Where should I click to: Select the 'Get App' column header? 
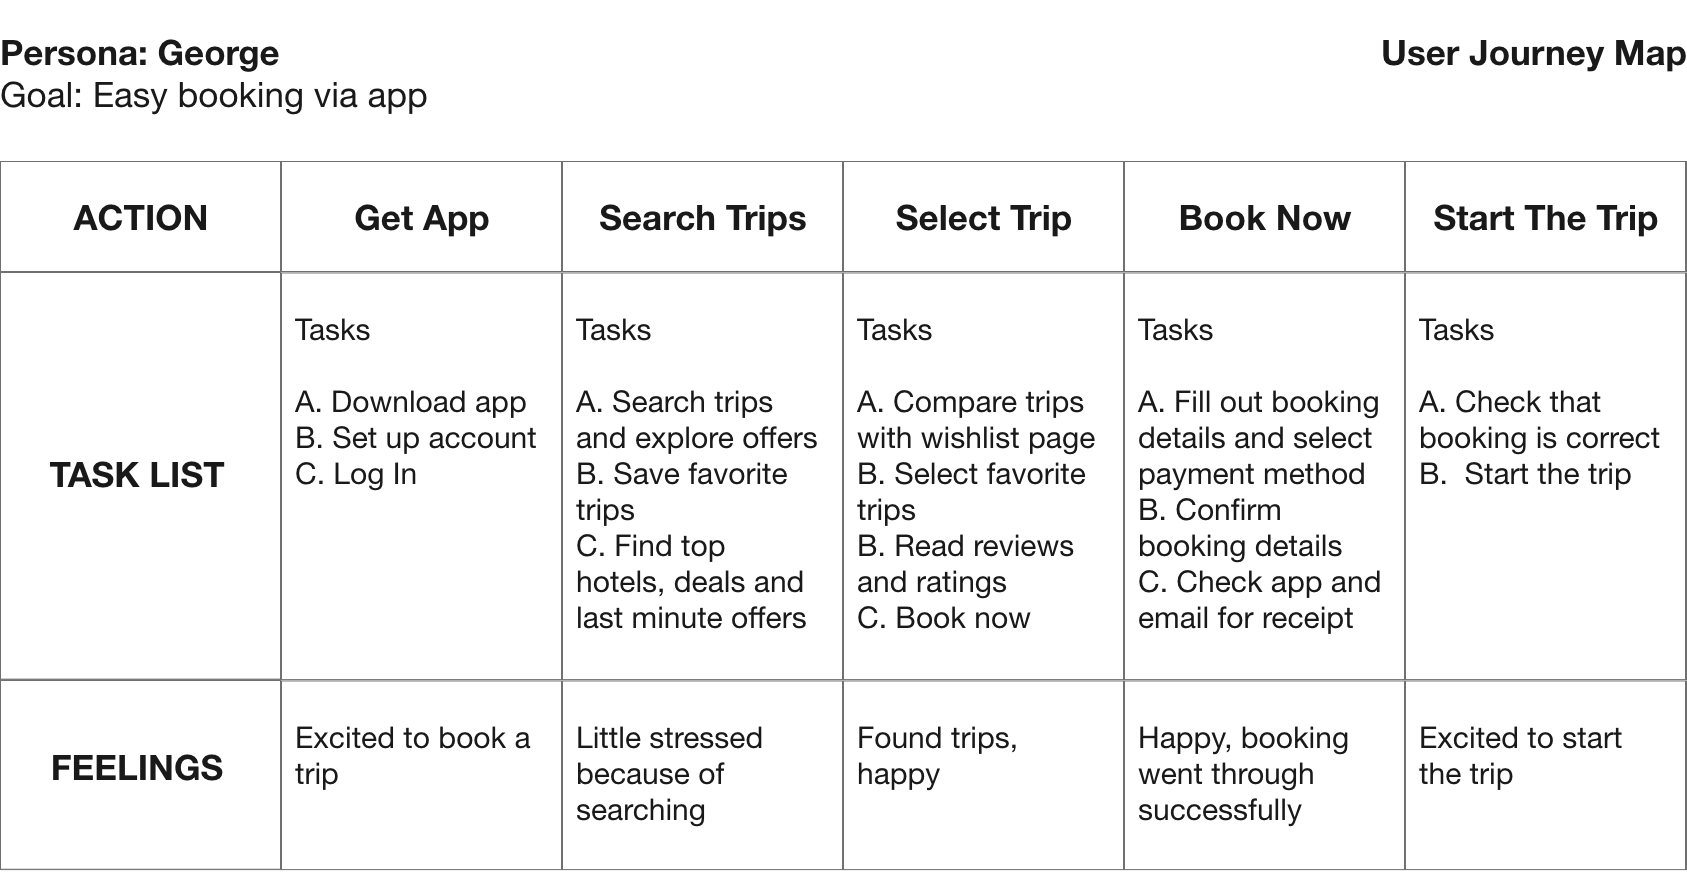(x=421, y=218)
